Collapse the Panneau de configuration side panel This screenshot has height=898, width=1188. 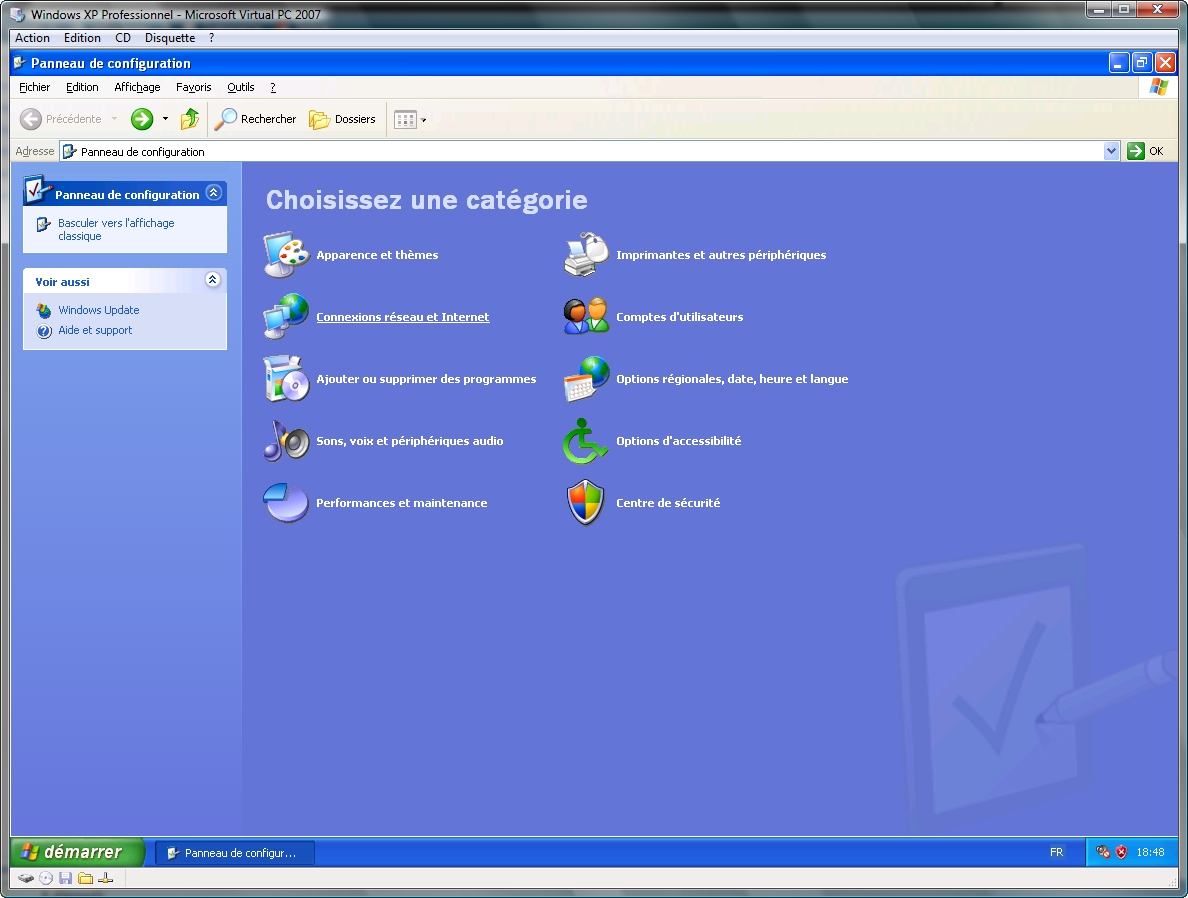214,192
